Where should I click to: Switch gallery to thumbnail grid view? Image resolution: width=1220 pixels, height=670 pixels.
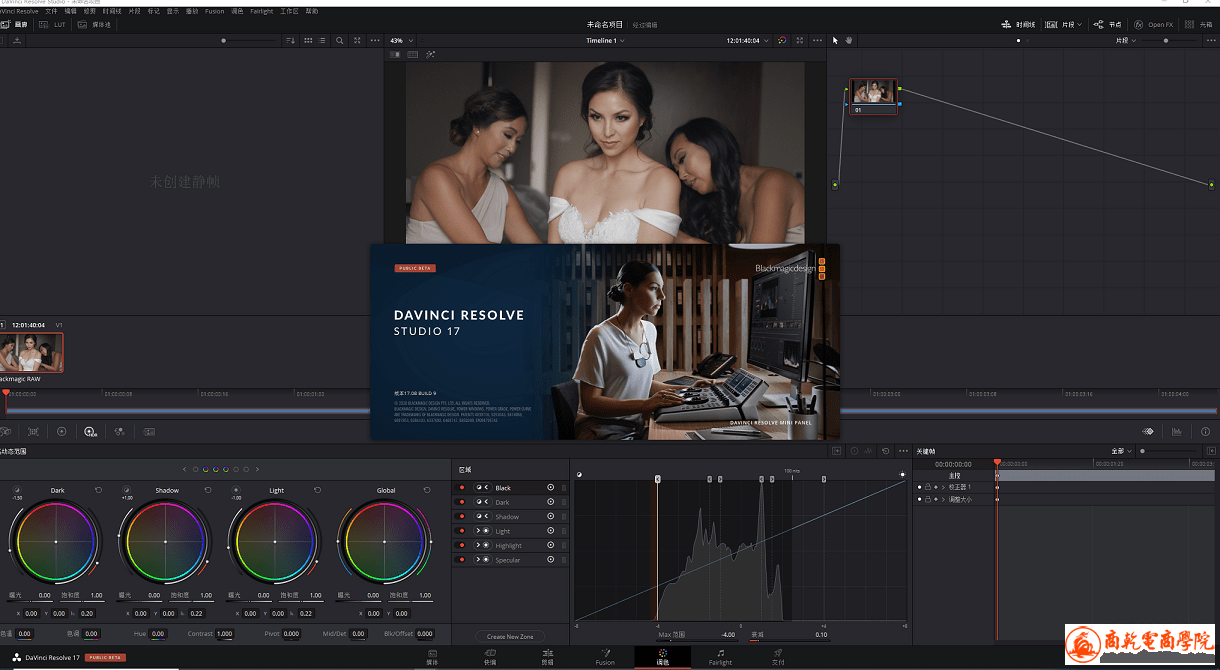click(x=307, y=40)
